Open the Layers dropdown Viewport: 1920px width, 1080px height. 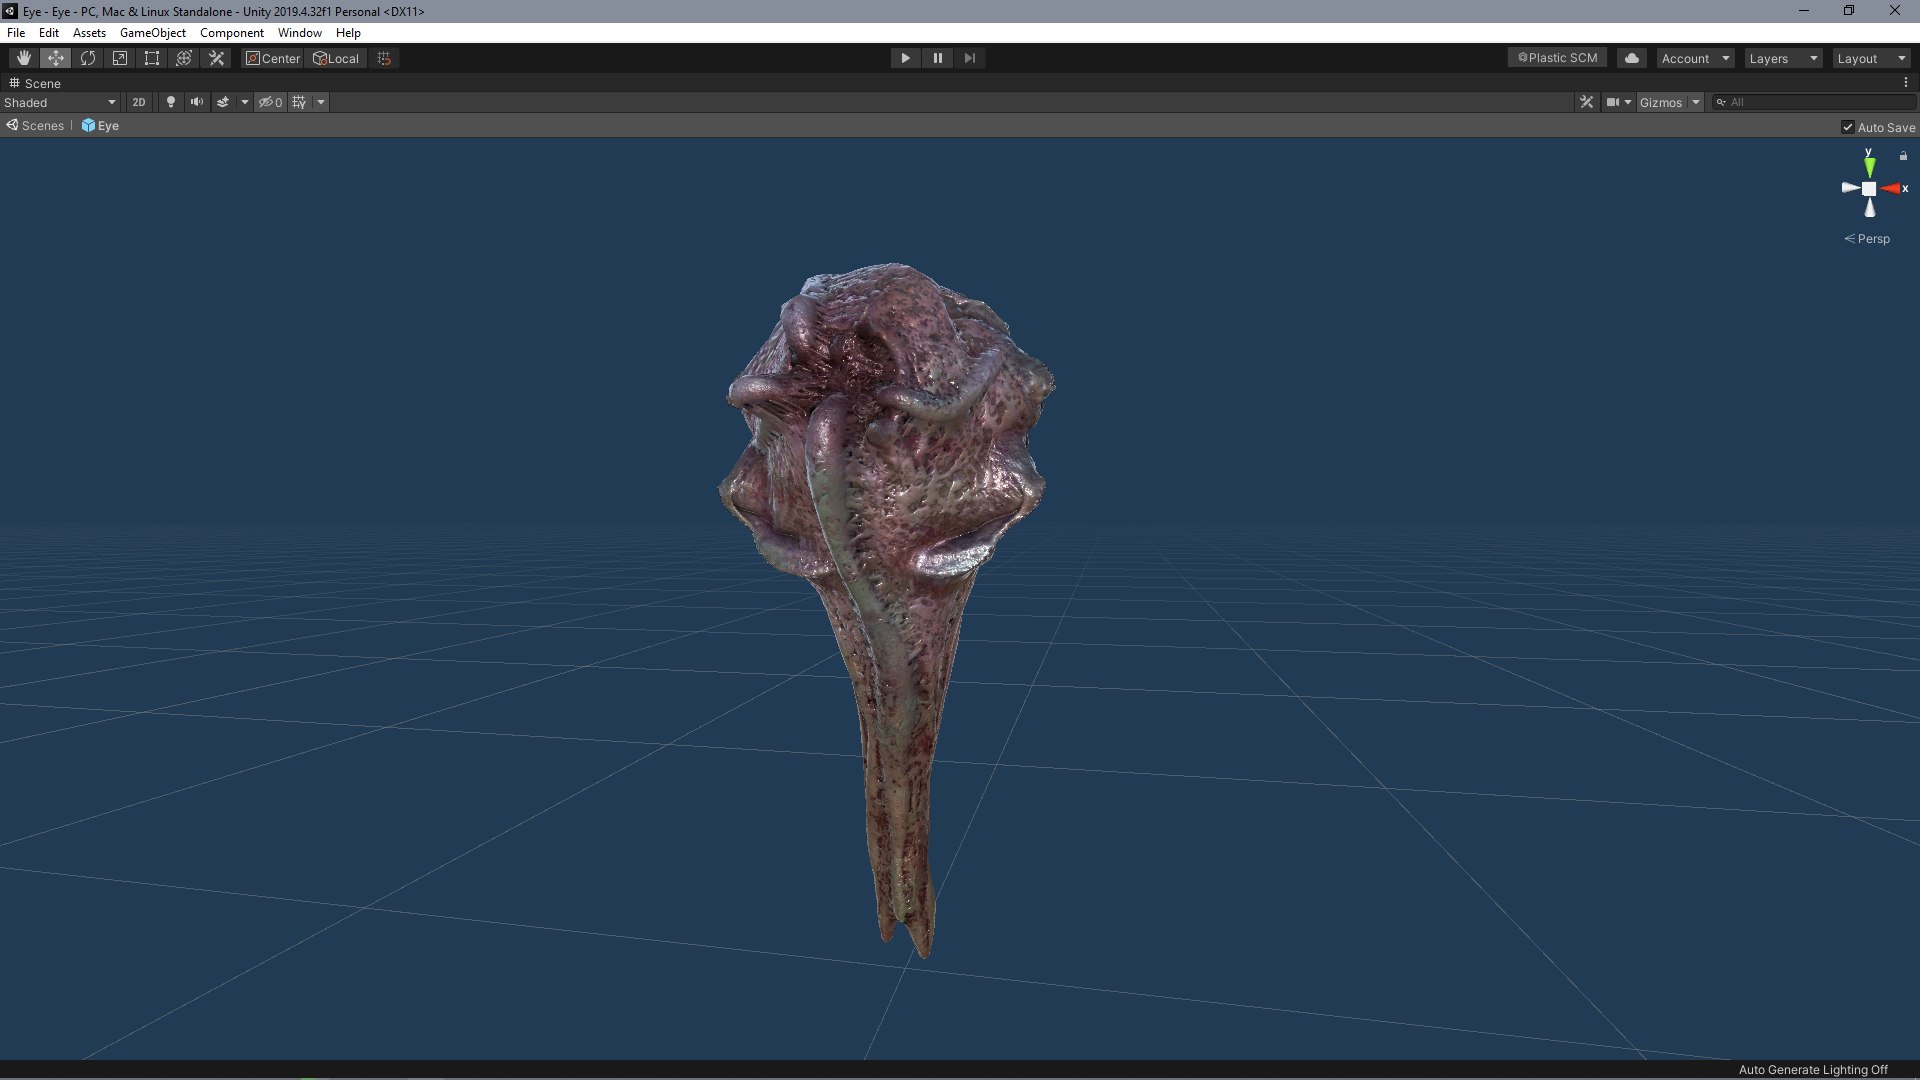point(1783,58)
